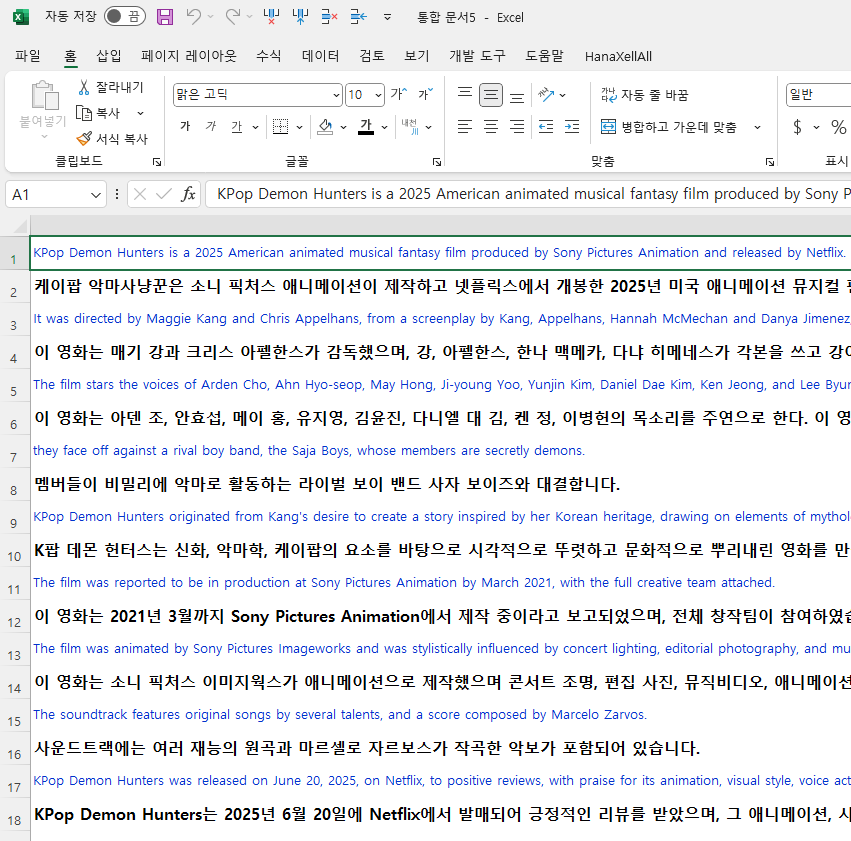Click the 잘라내기 (Cut) scissors icon
Screen dimensions: 851x841
pos(84,87)
